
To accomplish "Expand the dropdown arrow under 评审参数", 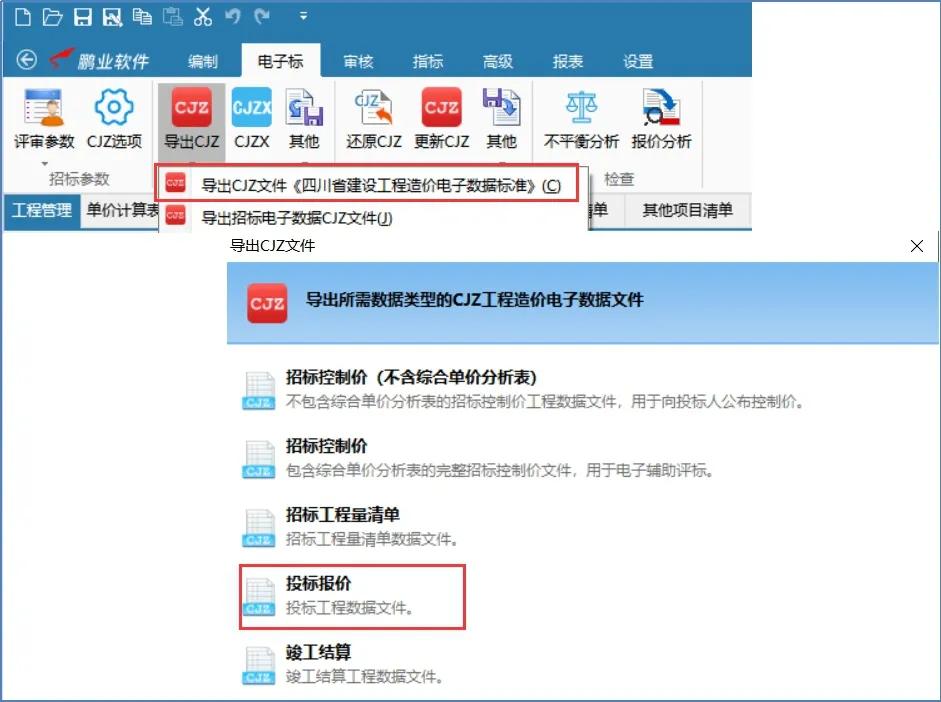I will tap(43, 163).
